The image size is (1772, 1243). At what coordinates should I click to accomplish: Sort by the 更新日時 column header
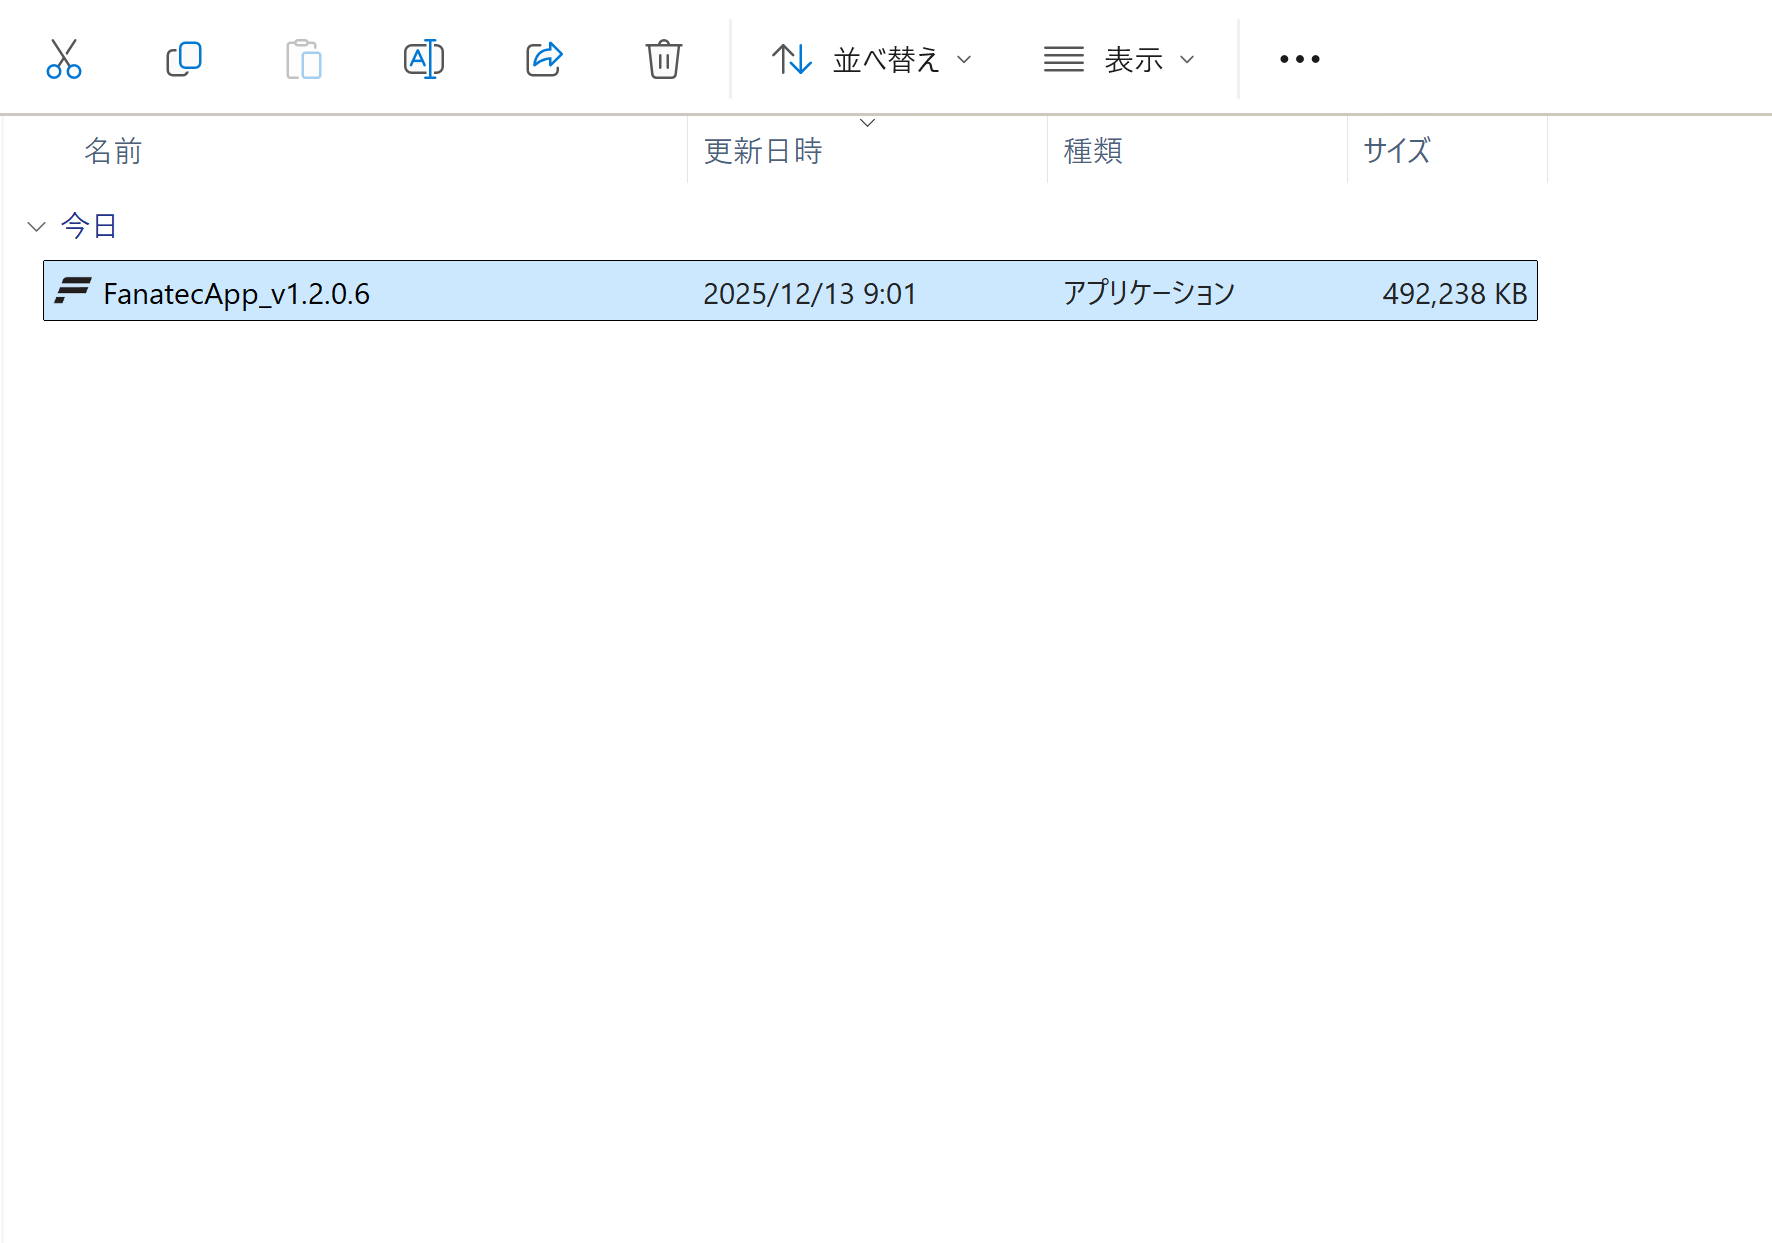tap(763, 151)
